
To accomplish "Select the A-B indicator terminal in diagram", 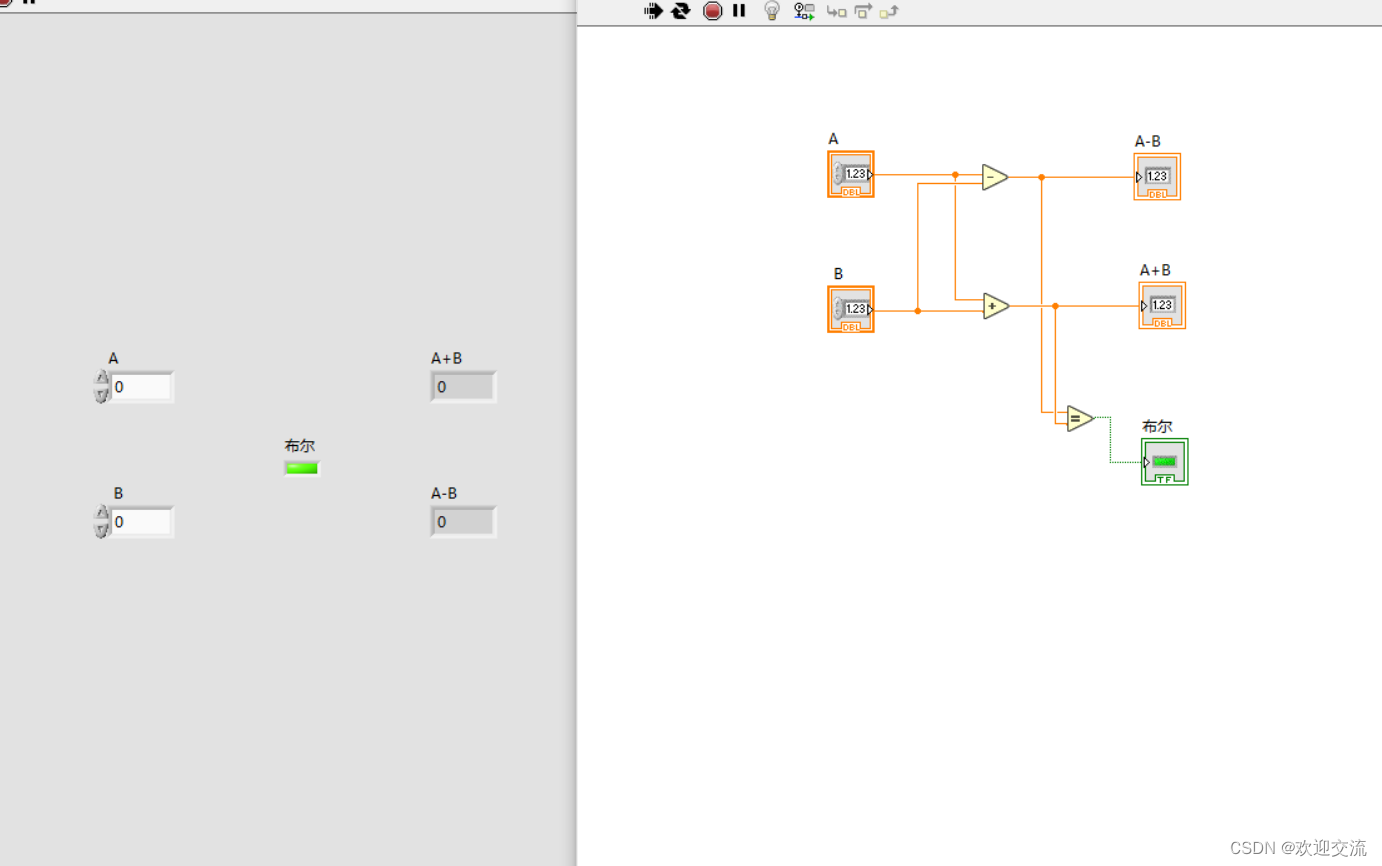I will click(x=1157, y=176).
